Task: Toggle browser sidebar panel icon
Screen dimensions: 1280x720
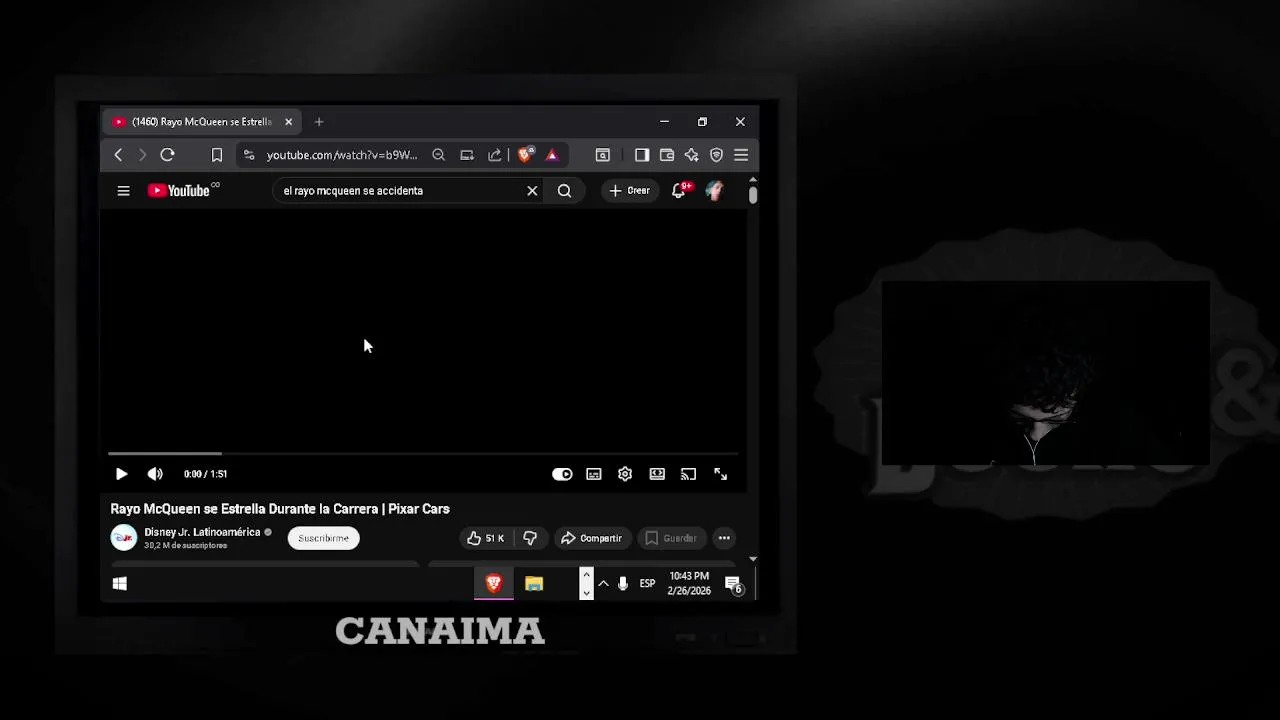Action: pyautogui.click(x=642, y=155)
